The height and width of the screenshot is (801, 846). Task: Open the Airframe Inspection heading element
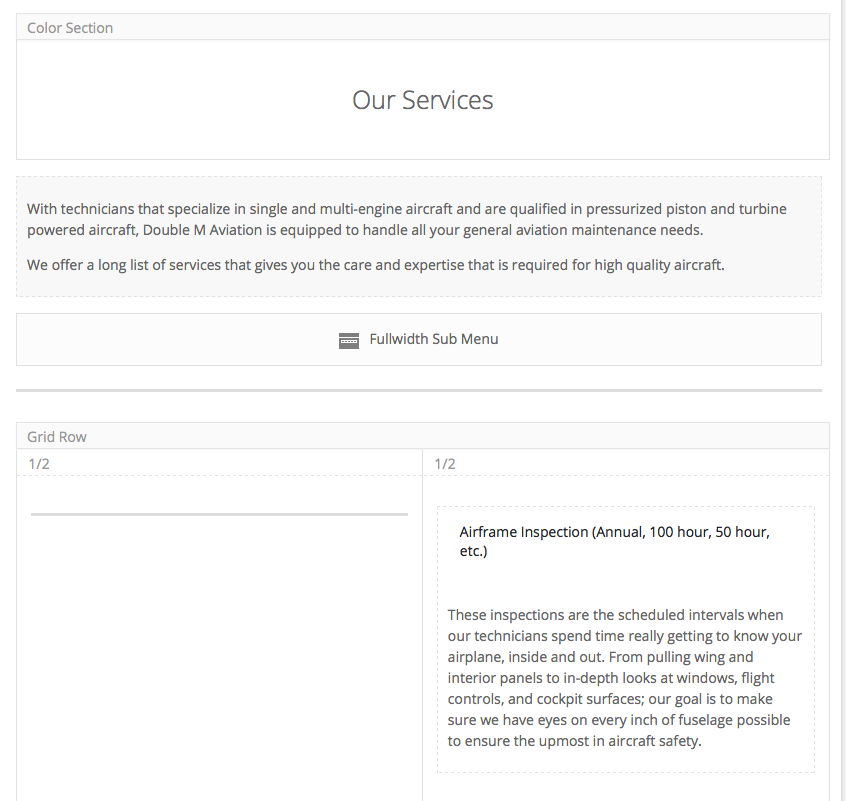pos(615,541)
